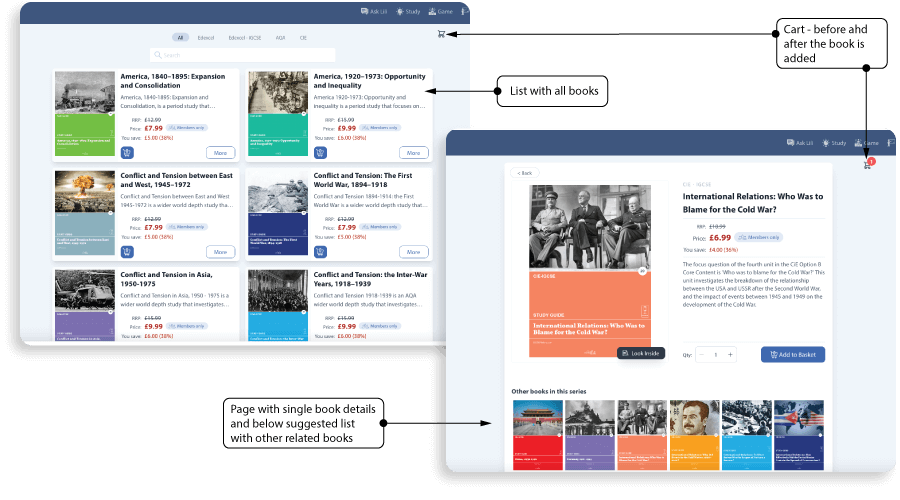Open the yellow moustached man portrait related book

click(x=695, y=435)
